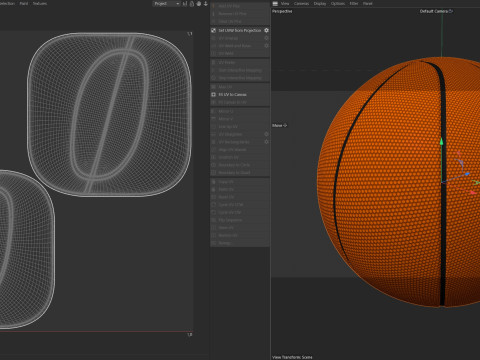The width and height of the screenshot is (480, 360).
Task: Open the viewport Filter menu
Action: 354,3
